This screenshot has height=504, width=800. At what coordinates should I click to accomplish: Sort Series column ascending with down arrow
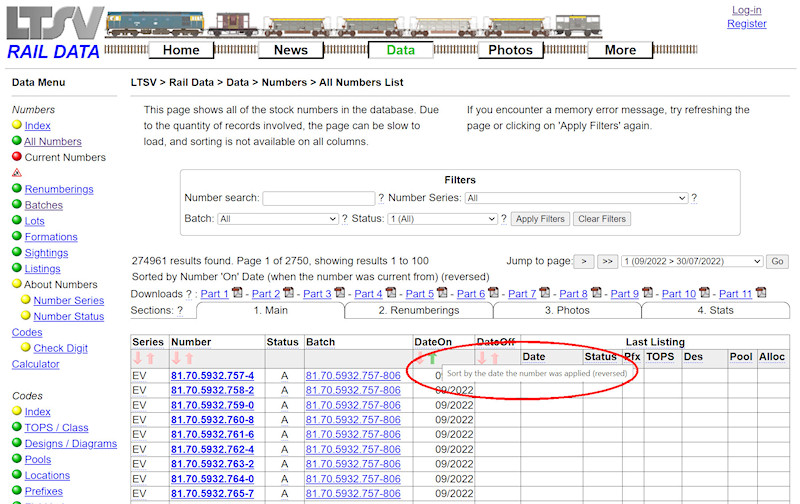click(x=138, y=358)
